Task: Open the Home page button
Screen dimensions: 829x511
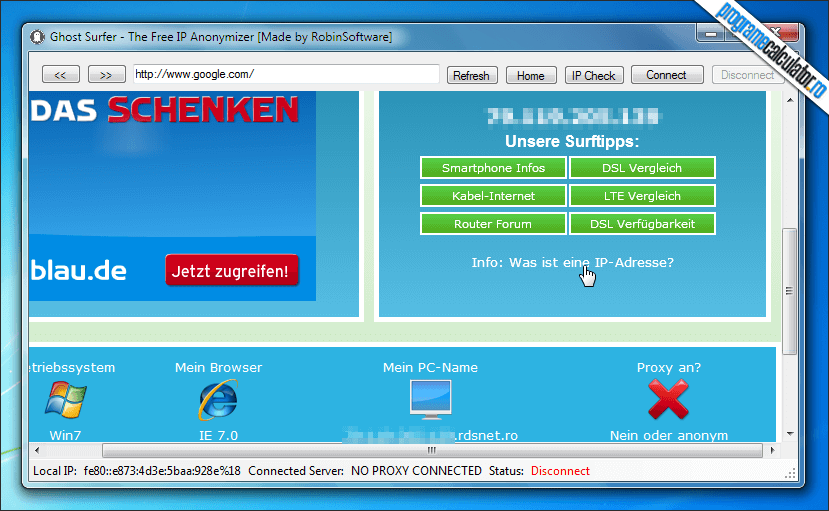Action: pos(531,75)
